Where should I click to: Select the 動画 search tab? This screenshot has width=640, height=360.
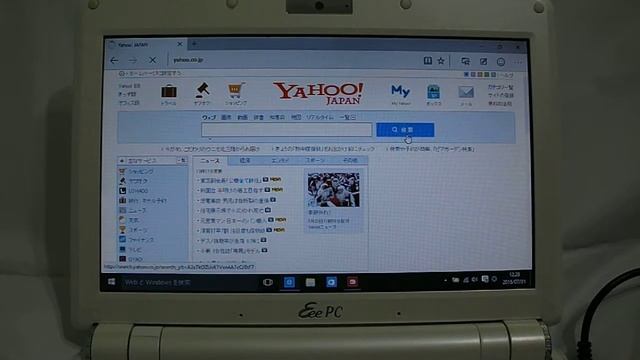(242, 117)
